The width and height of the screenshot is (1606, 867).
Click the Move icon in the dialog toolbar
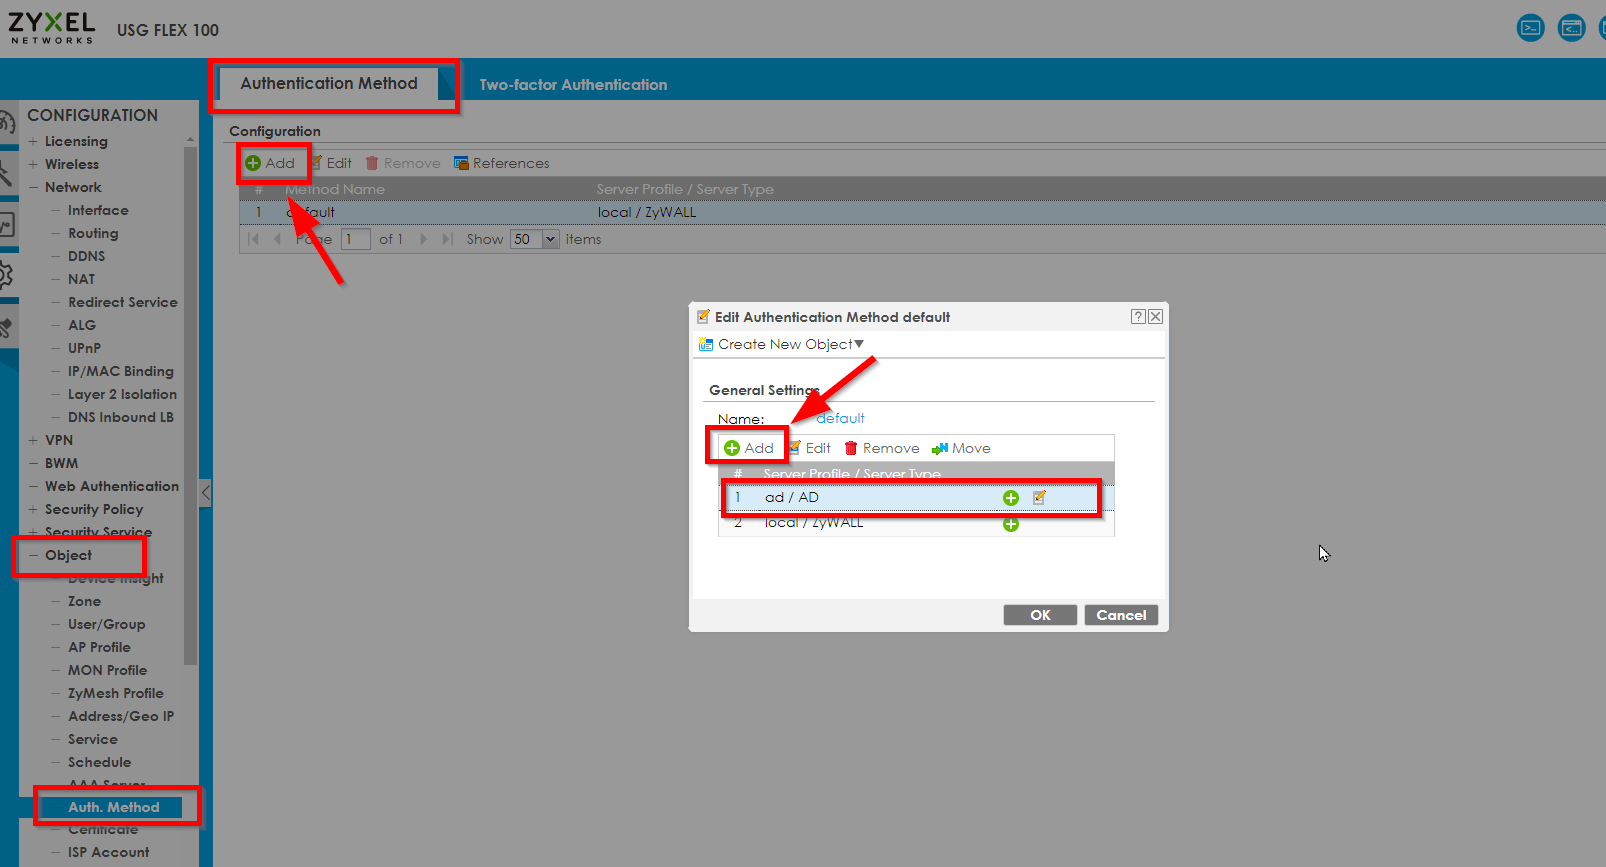coord(939,448)
